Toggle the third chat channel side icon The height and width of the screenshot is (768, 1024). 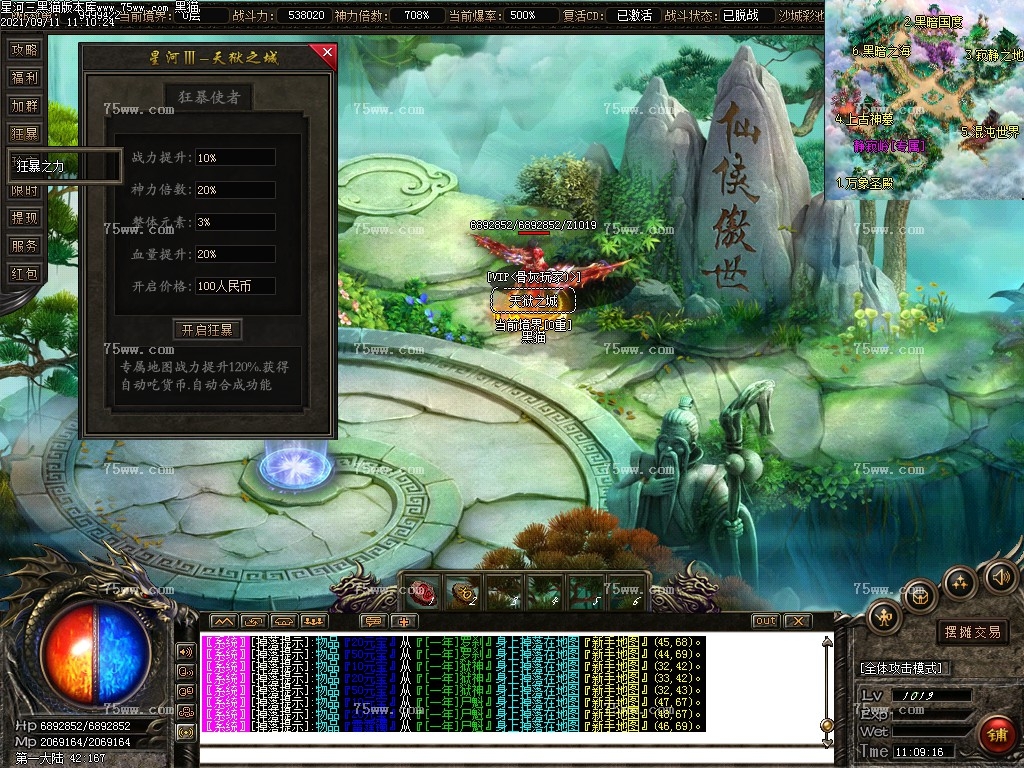186,692
